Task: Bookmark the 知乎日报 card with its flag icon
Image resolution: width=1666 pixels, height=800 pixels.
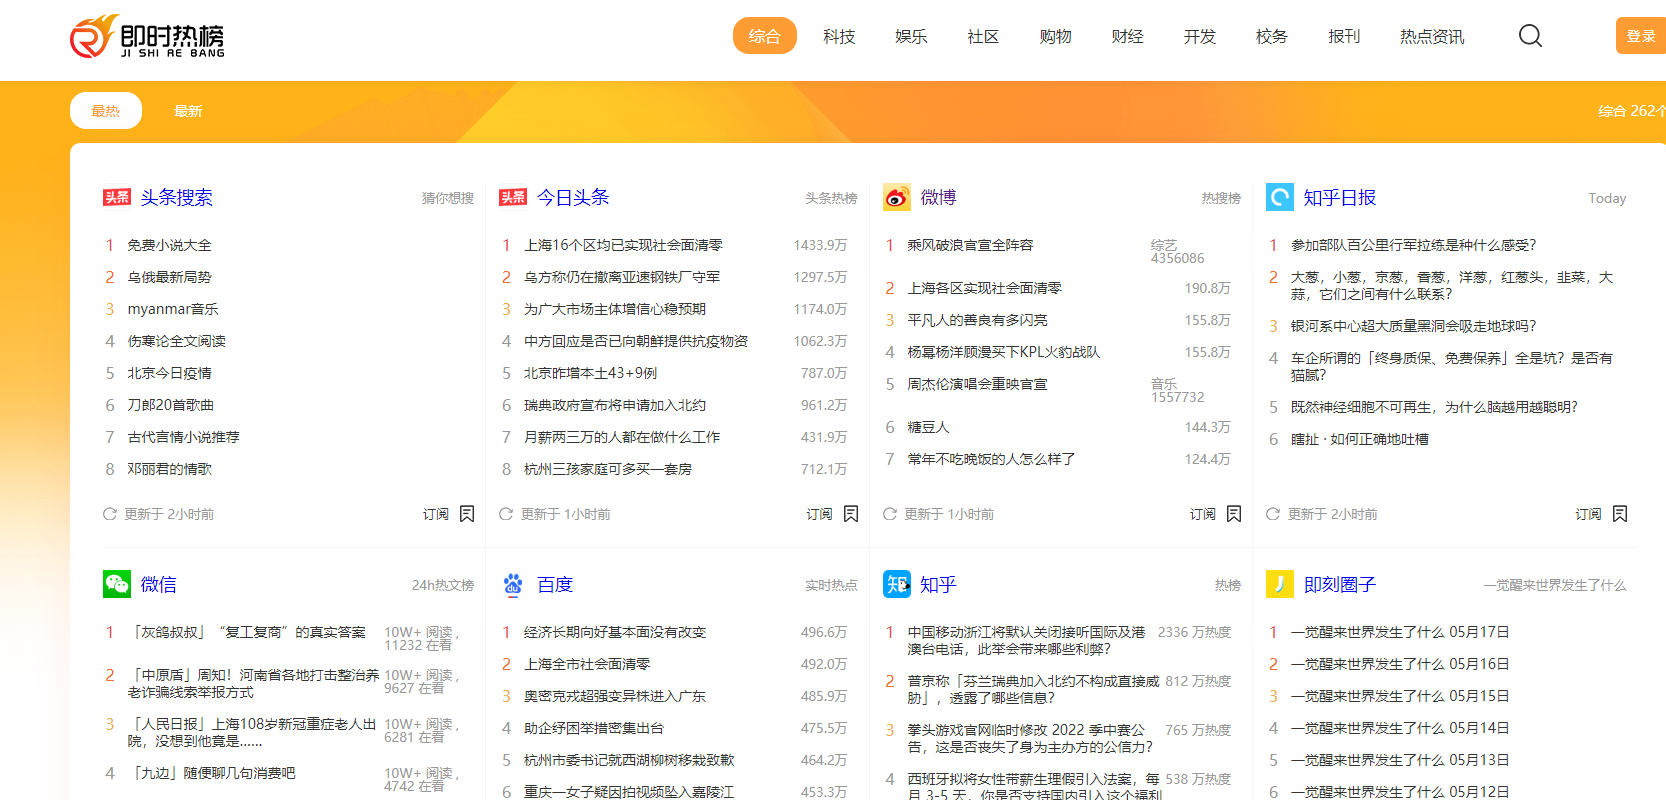Action: click(1620, 514)
